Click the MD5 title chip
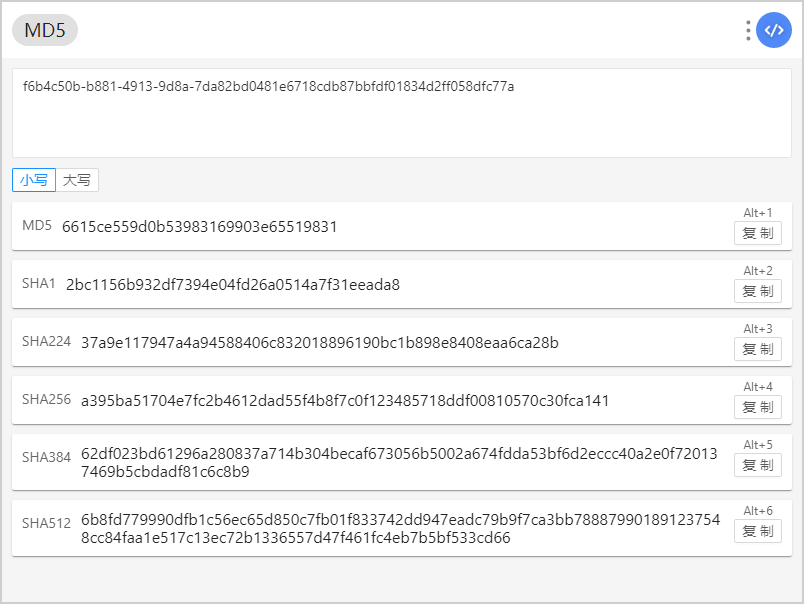The width and height of the screenshot is (804, 604). pos(45,30)
